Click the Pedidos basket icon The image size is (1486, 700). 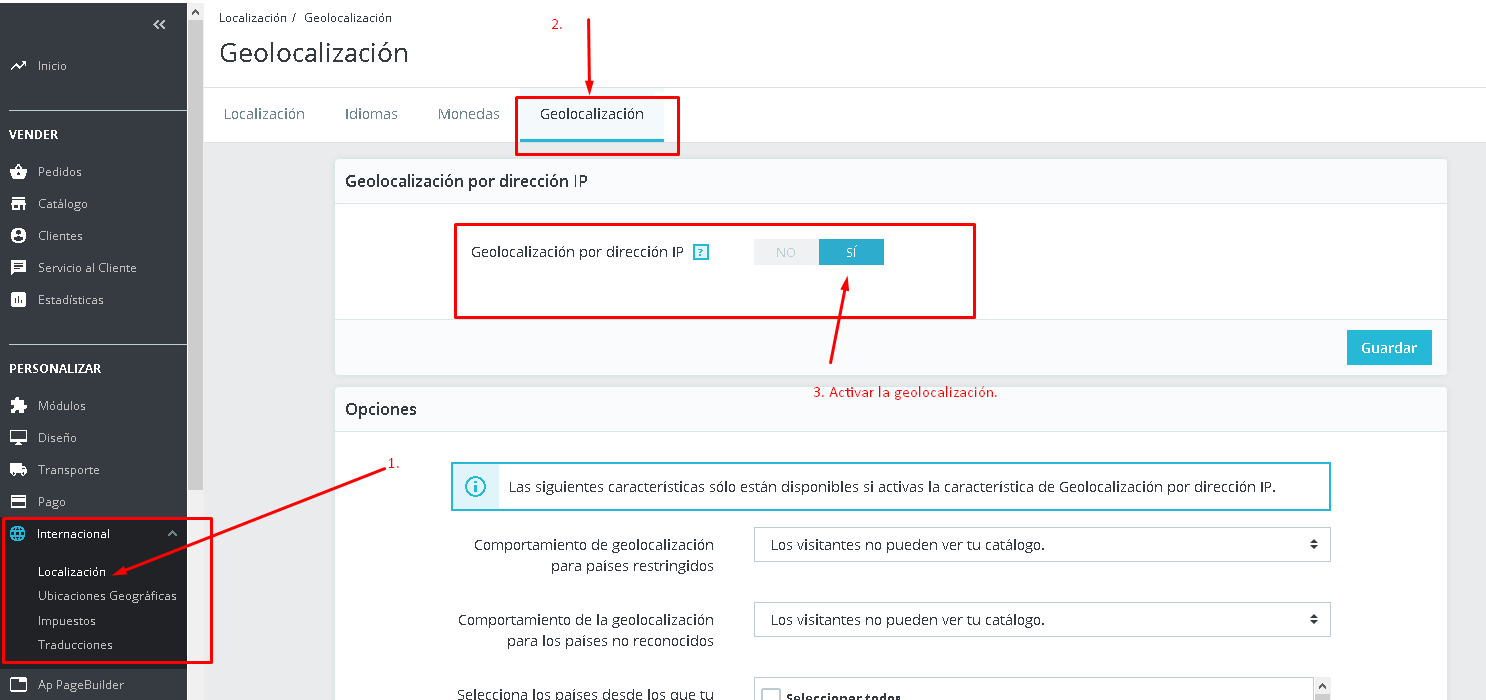tap(17, 172)
